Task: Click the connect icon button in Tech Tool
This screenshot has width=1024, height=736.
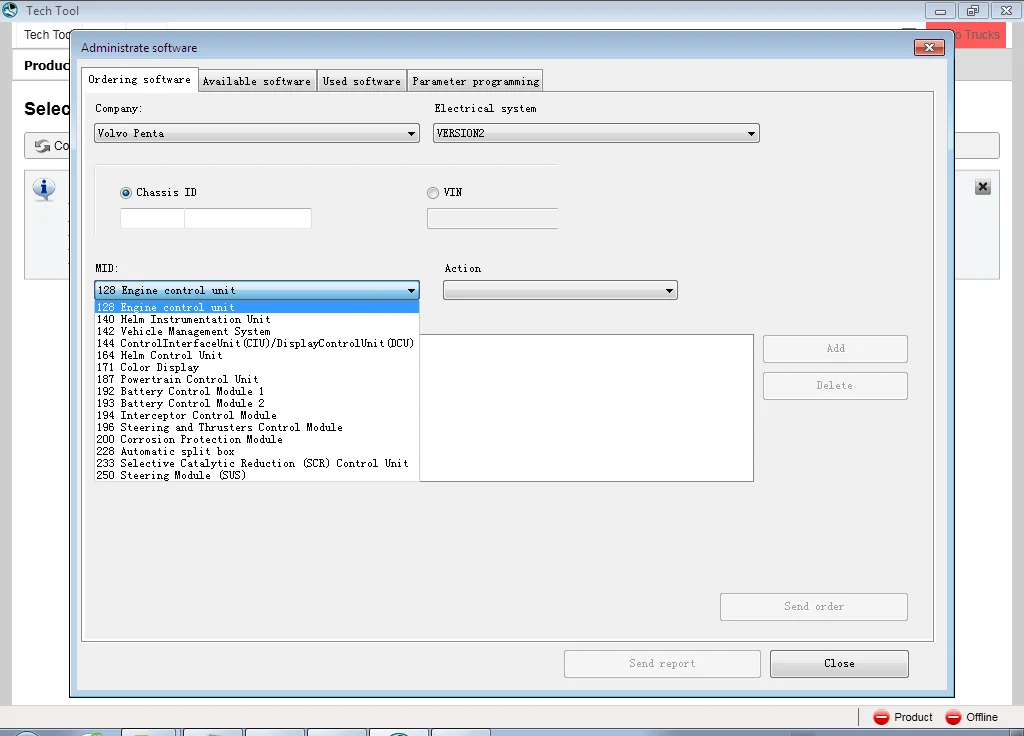Action: [43, 146]
